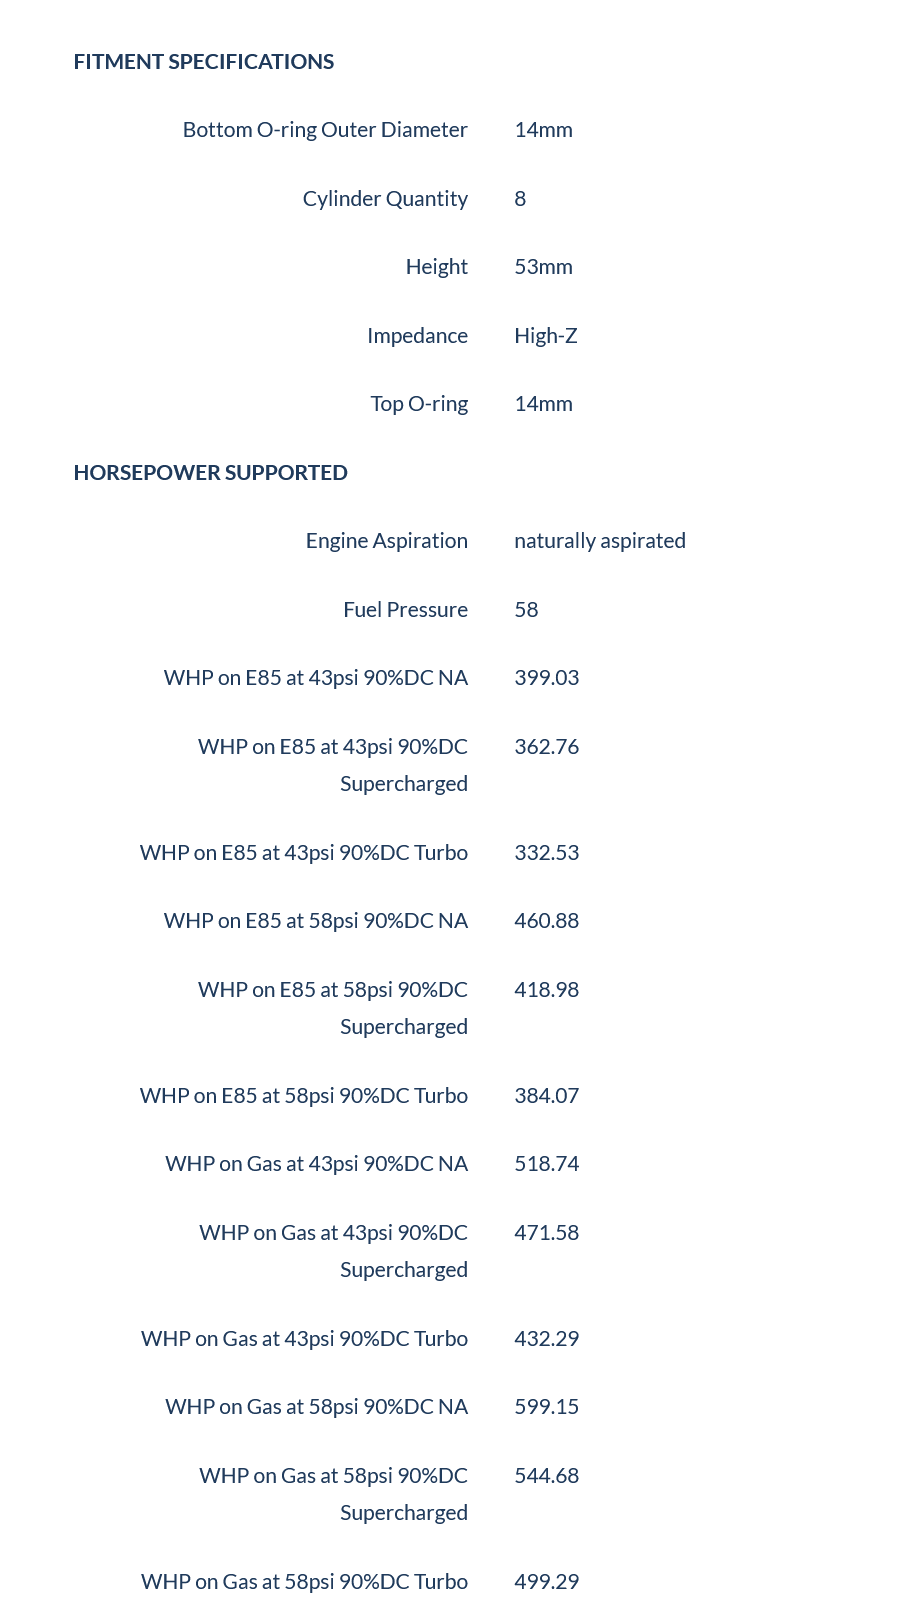922x1621 pixels.
Task: Click the Top O-ring label
Action: pos(419,404)
